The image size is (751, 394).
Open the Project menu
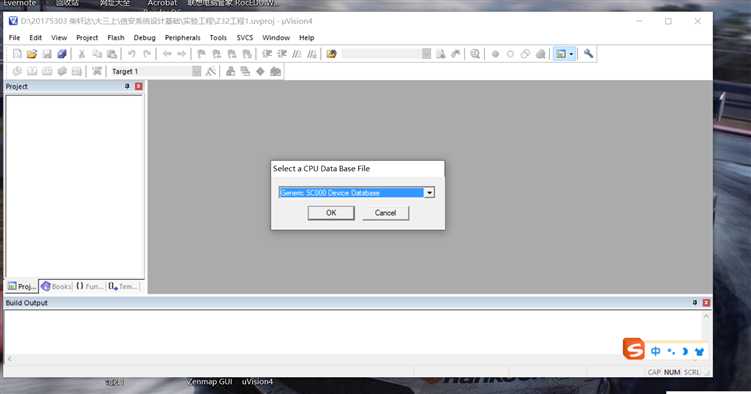pos(87,37)
